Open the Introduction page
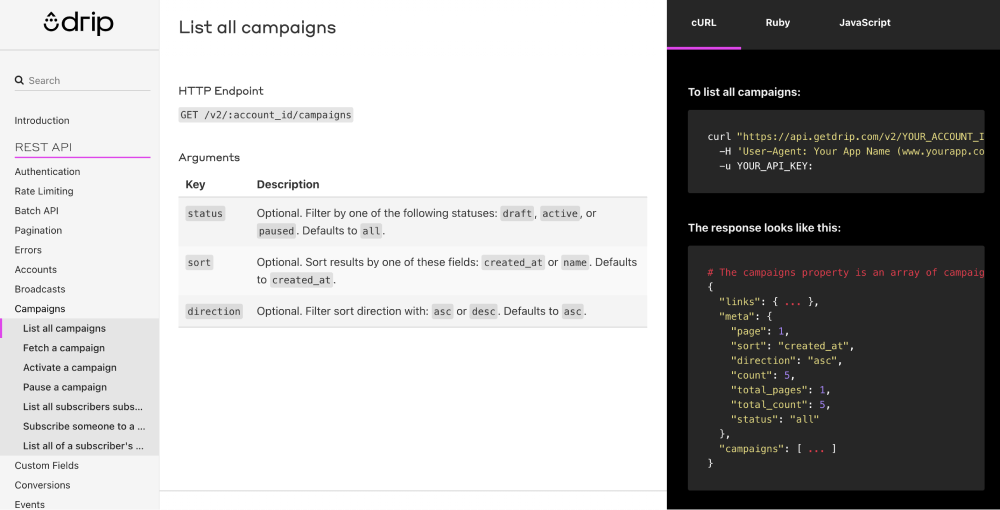Viewport: 1000px width, 510px height. point(42,121)
